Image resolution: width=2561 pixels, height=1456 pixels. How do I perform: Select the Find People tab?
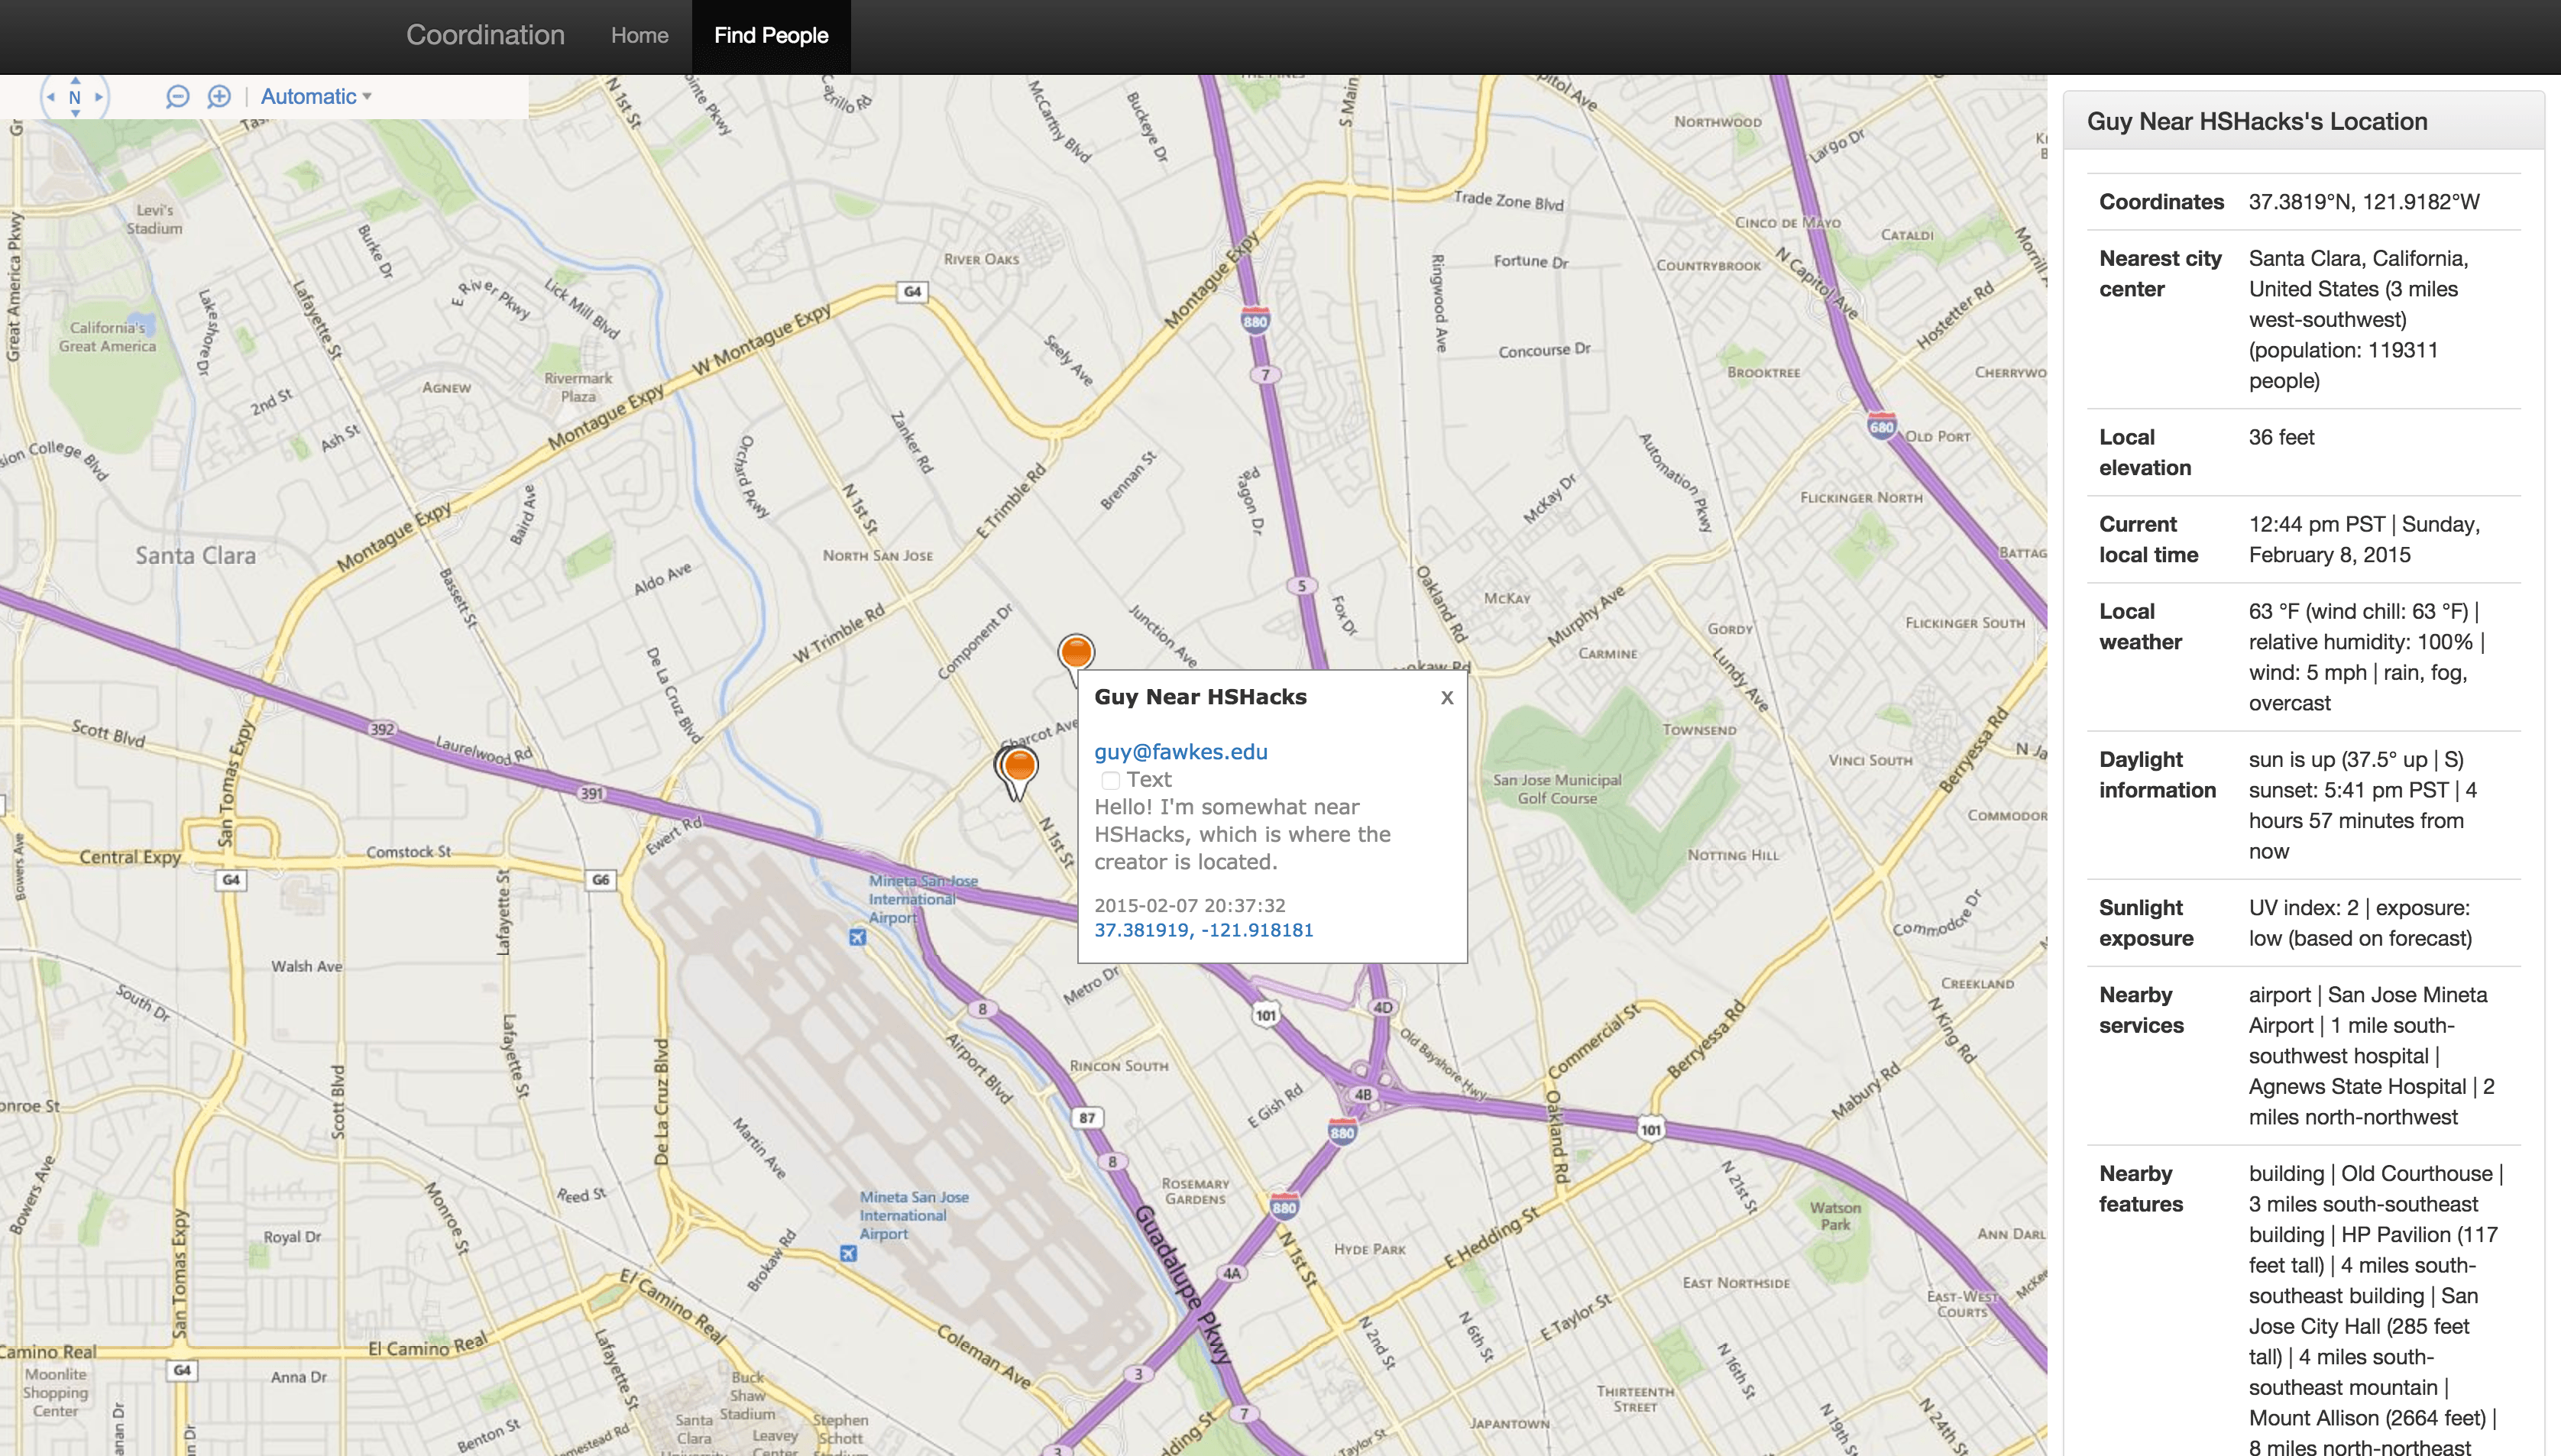tap(771, 36)
